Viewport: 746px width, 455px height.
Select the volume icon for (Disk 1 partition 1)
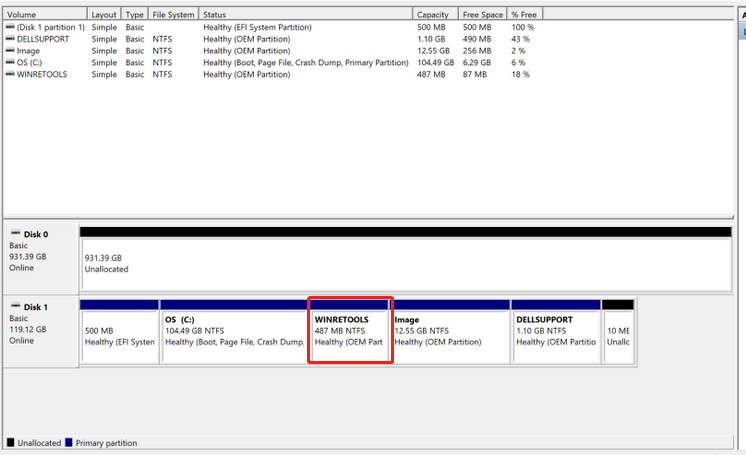10,27
